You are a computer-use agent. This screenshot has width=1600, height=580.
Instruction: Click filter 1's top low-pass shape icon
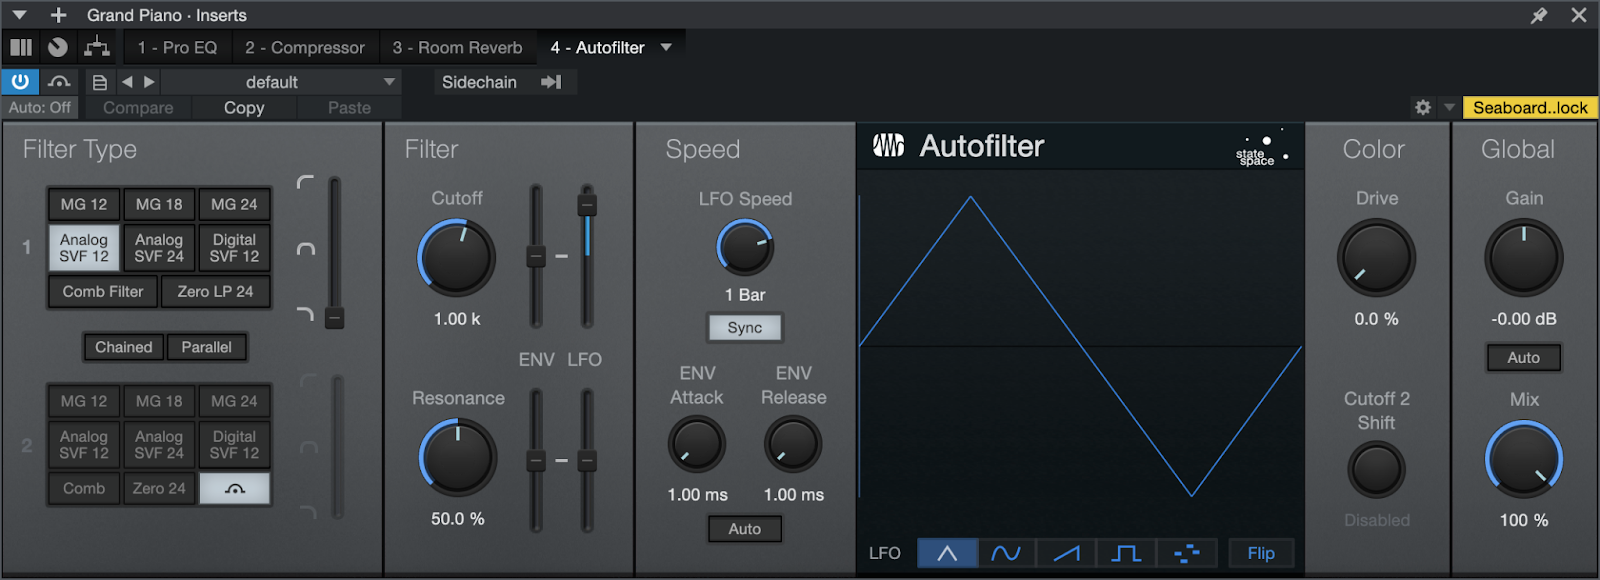[306, 182]
